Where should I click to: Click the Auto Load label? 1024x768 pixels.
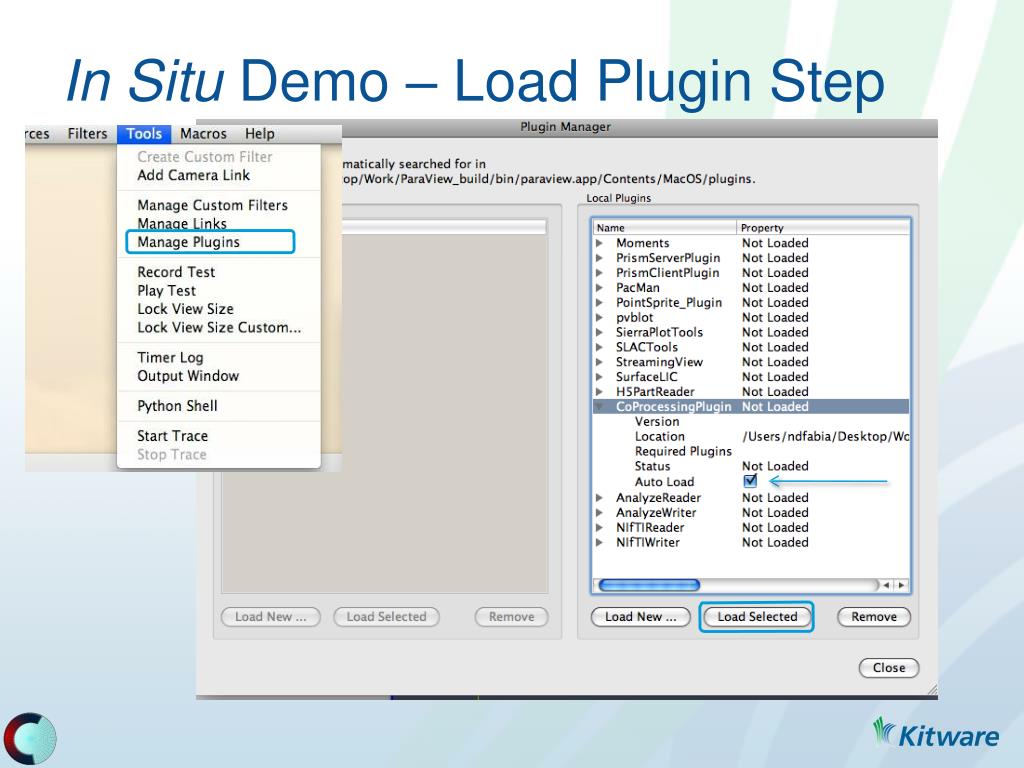(664, 482)
